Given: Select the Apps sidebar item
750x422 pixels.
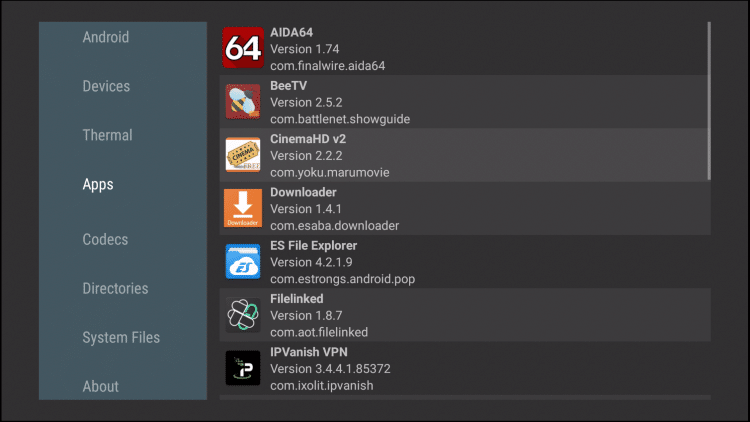Looking at the screenshot, I should tap(98, 184).
